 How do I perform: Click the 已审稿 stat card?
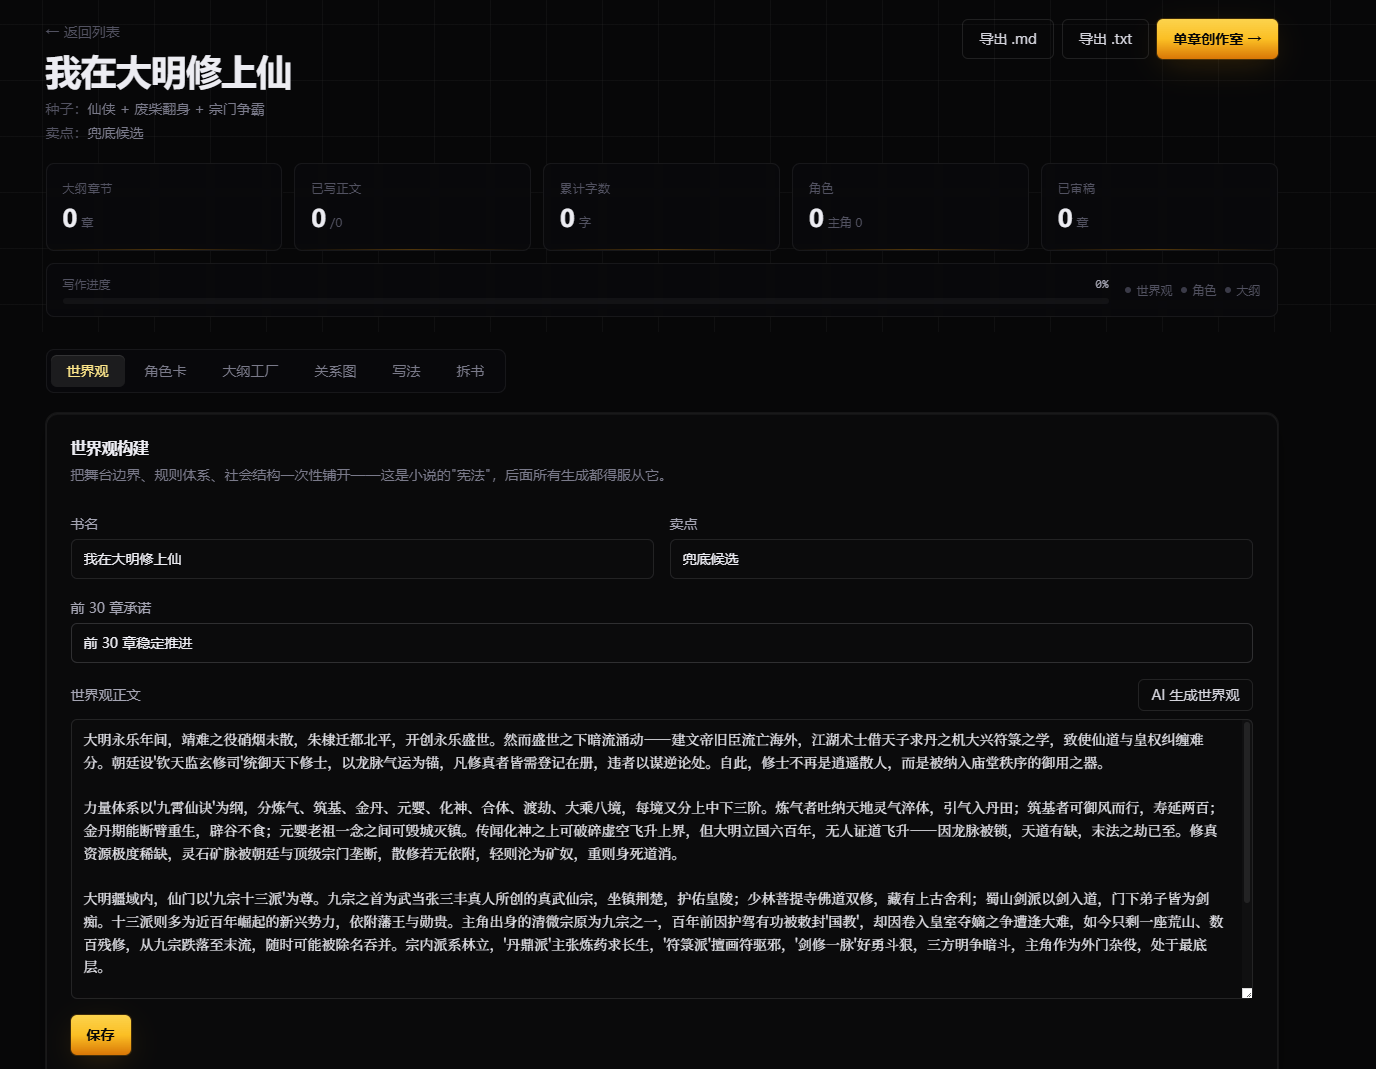(x=1159, y=207)
